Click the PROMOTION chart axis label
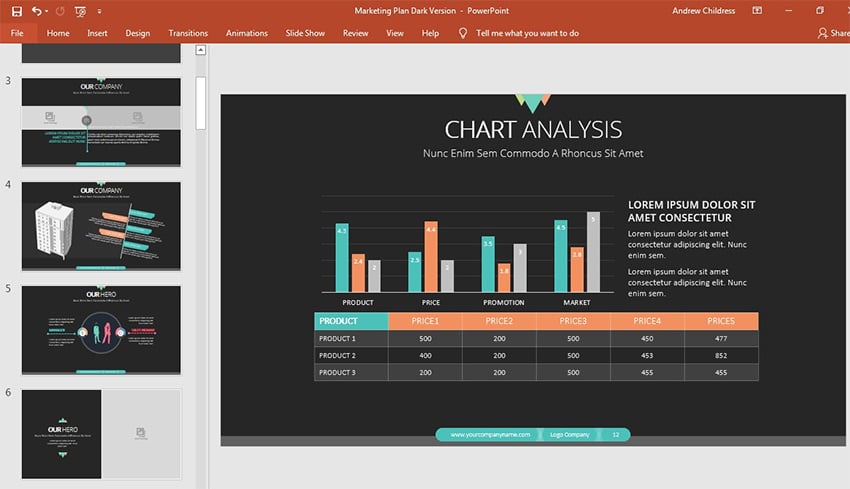The width and height of the screenshot is (850, 489). click(x=504, y=303)
